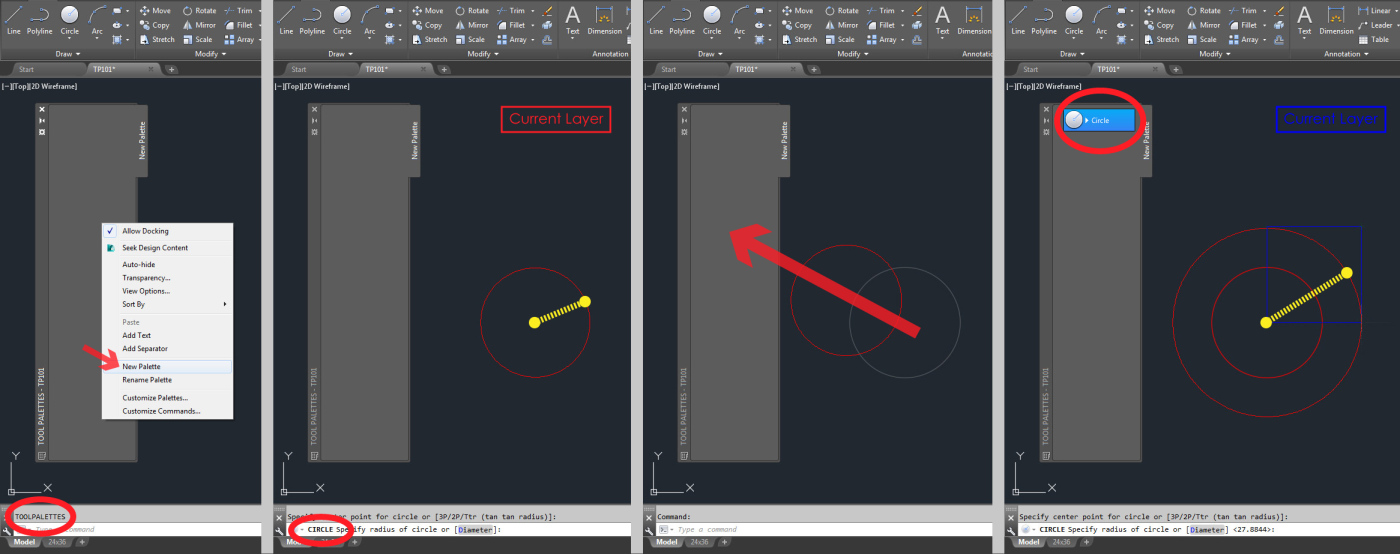1400x554 pixels.
Task: Click the blue Circle tool in palette
Action: 1099,120
